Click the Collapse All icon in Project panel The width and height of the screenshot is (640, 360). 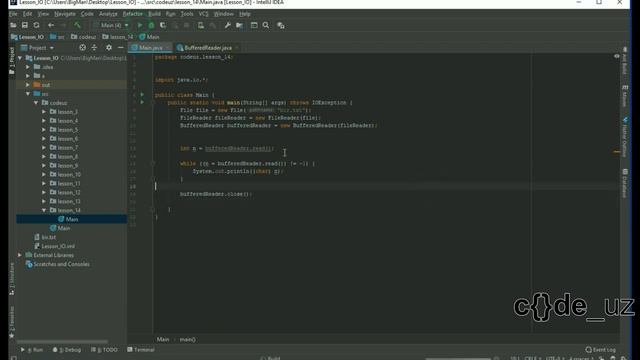[x=94, y=48]
